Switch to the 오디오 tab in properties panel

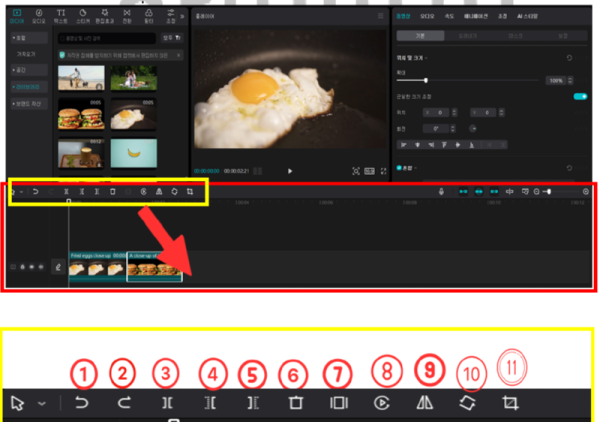(x=429, y=17)
